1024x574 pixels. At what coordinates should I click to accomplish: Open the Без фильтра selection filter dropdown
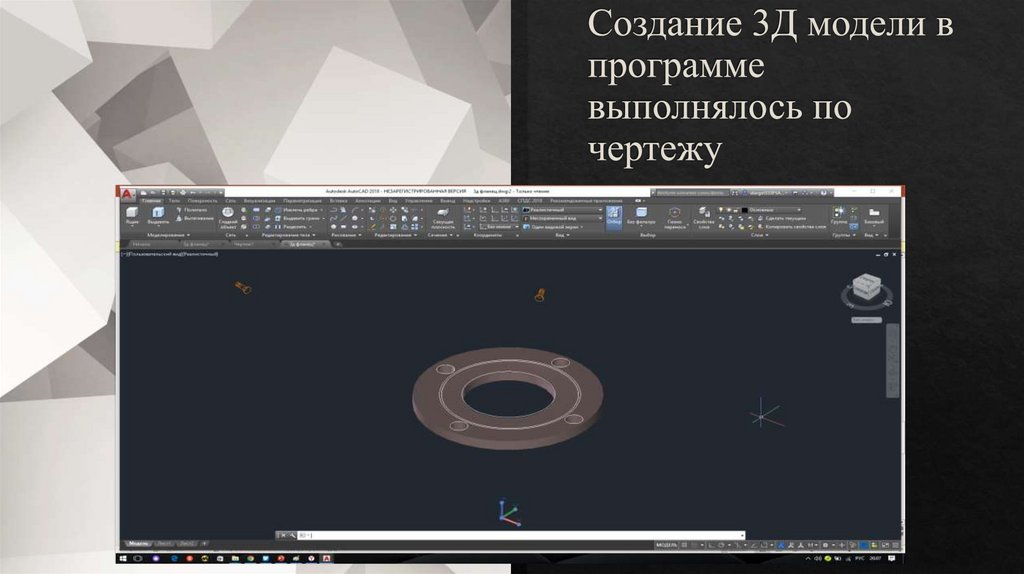point(641,218)
